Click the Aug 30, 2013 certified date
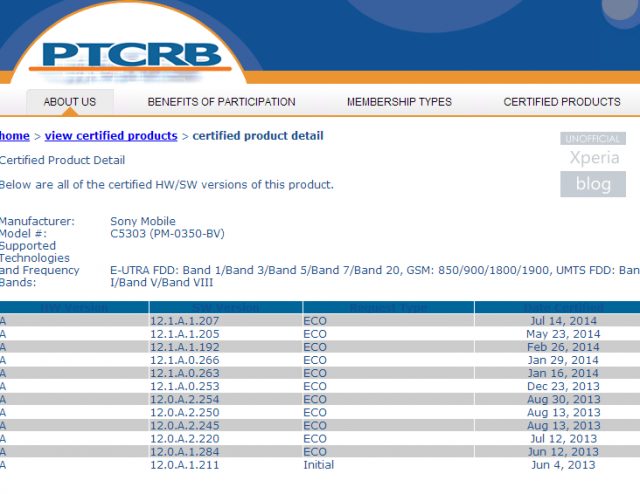This screenshot has height=494, width=640. [x=563, y=399]
